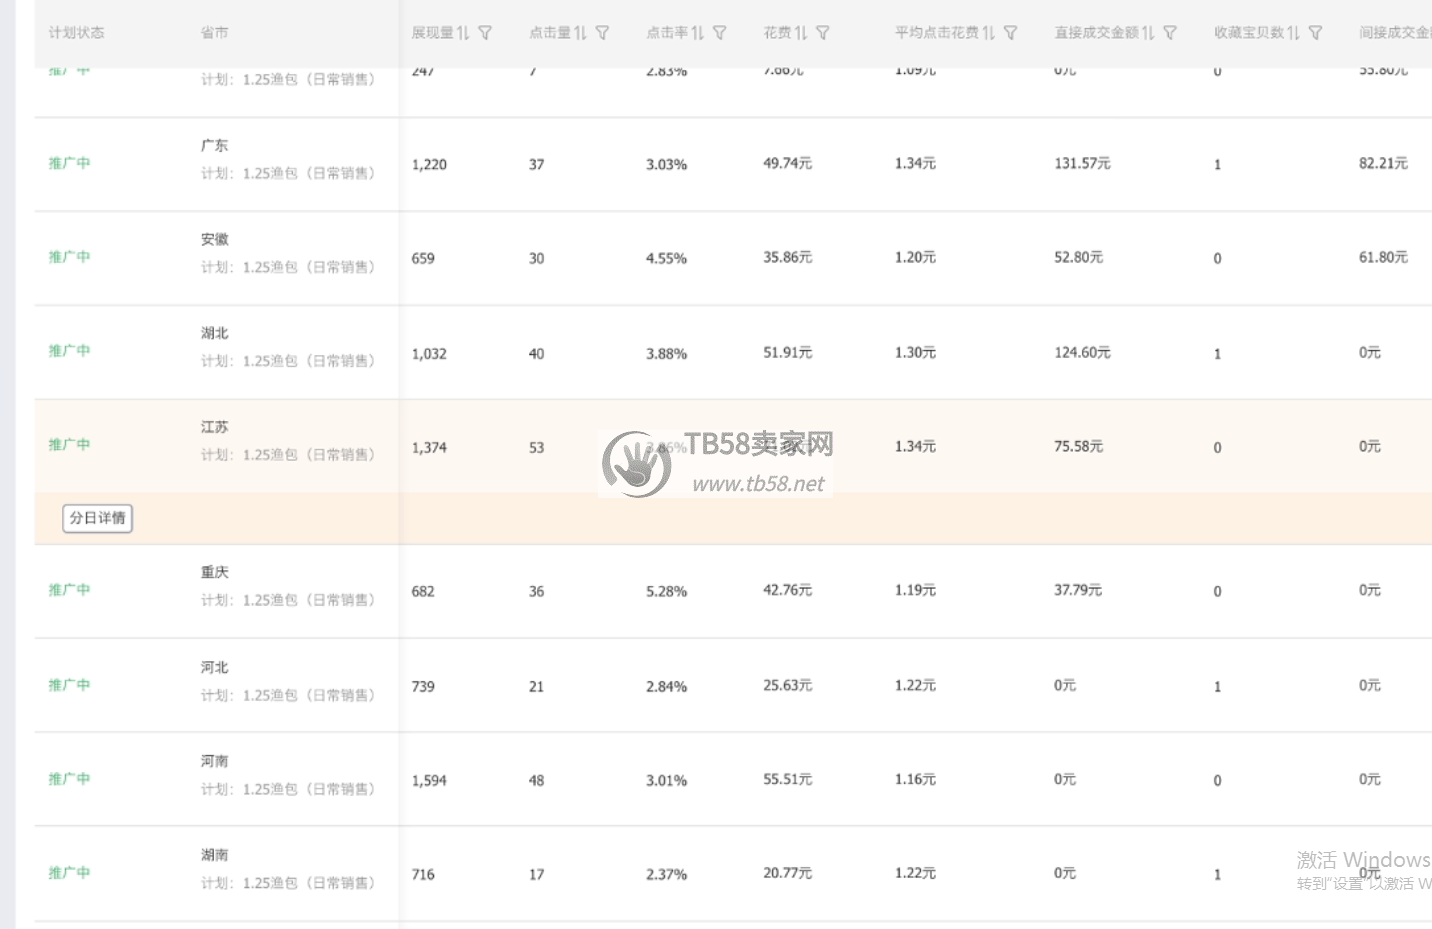Click the 计划状态 column header
Screen dimensions: 1432x929
point(76,33)
